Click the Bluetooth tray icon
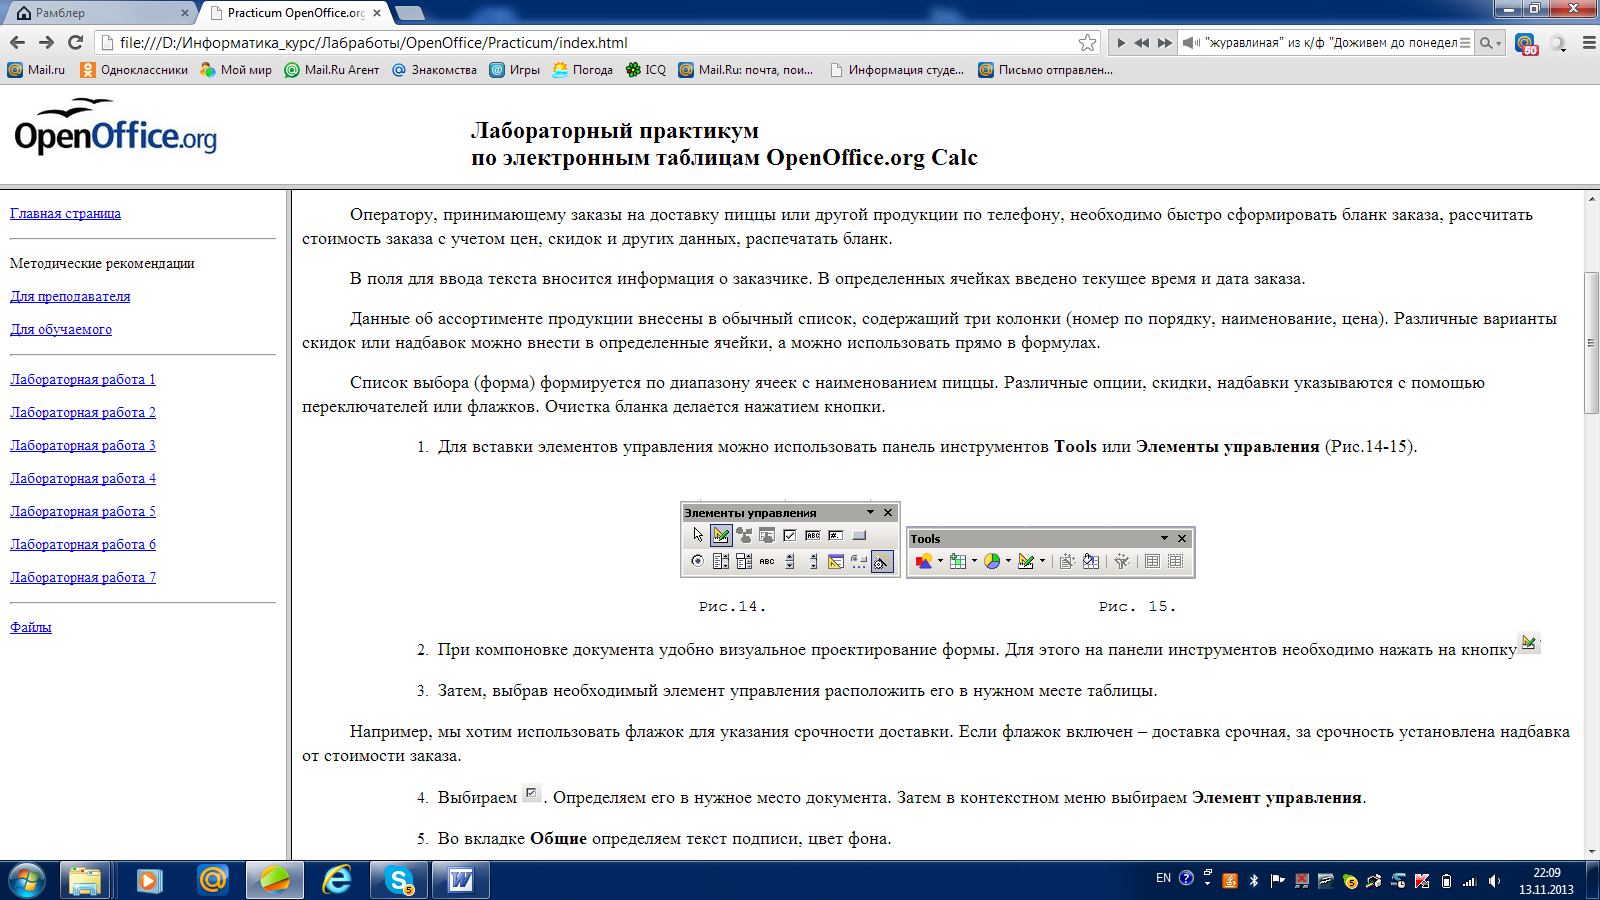Screen dimensions: 1600x900 pos(1254,881)
